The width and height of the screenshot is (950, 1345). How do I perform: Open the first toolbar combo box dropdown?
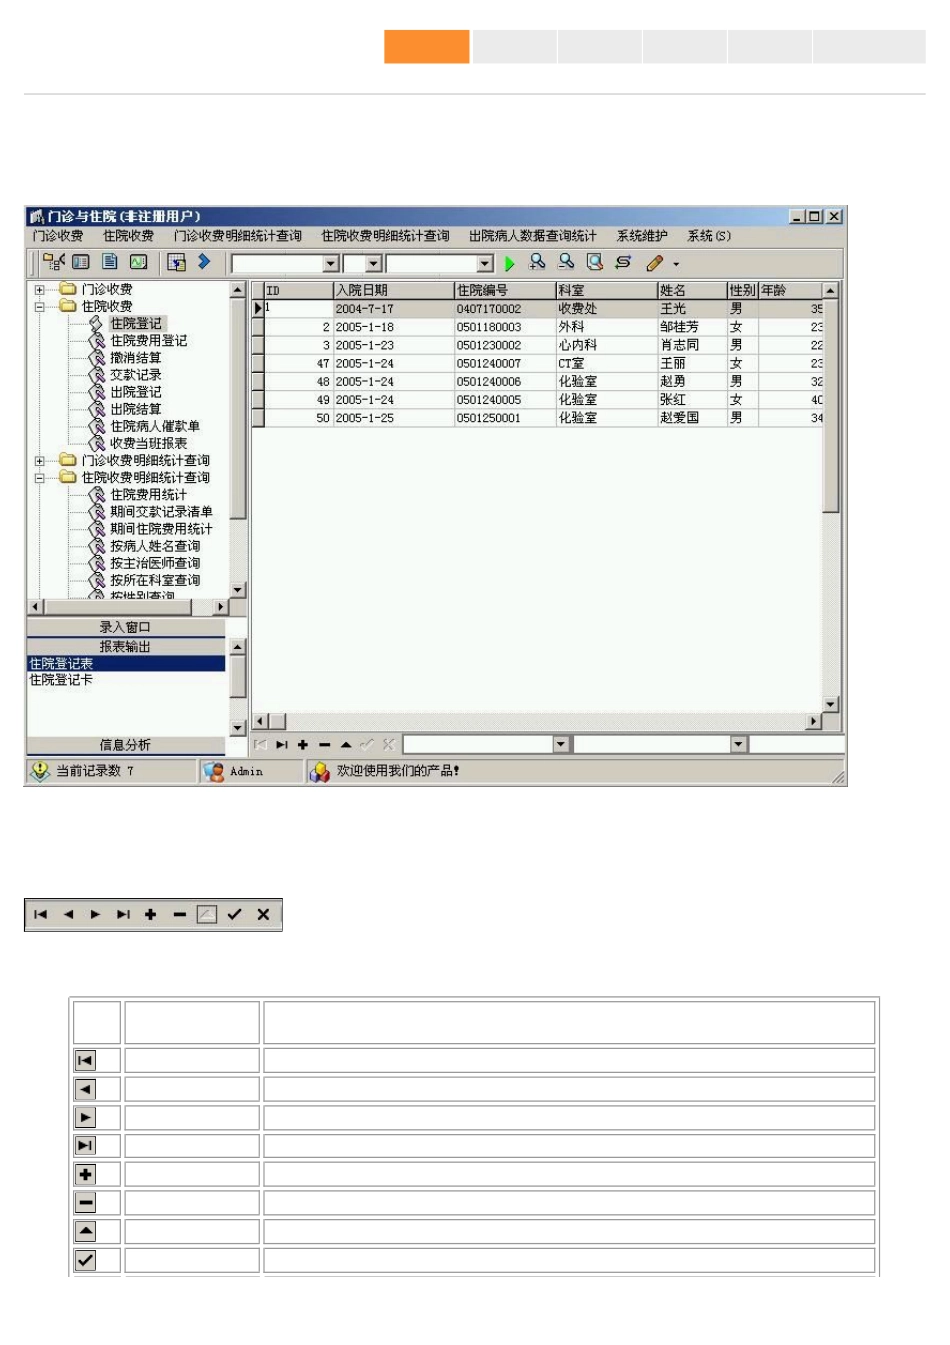pos(331,264)
